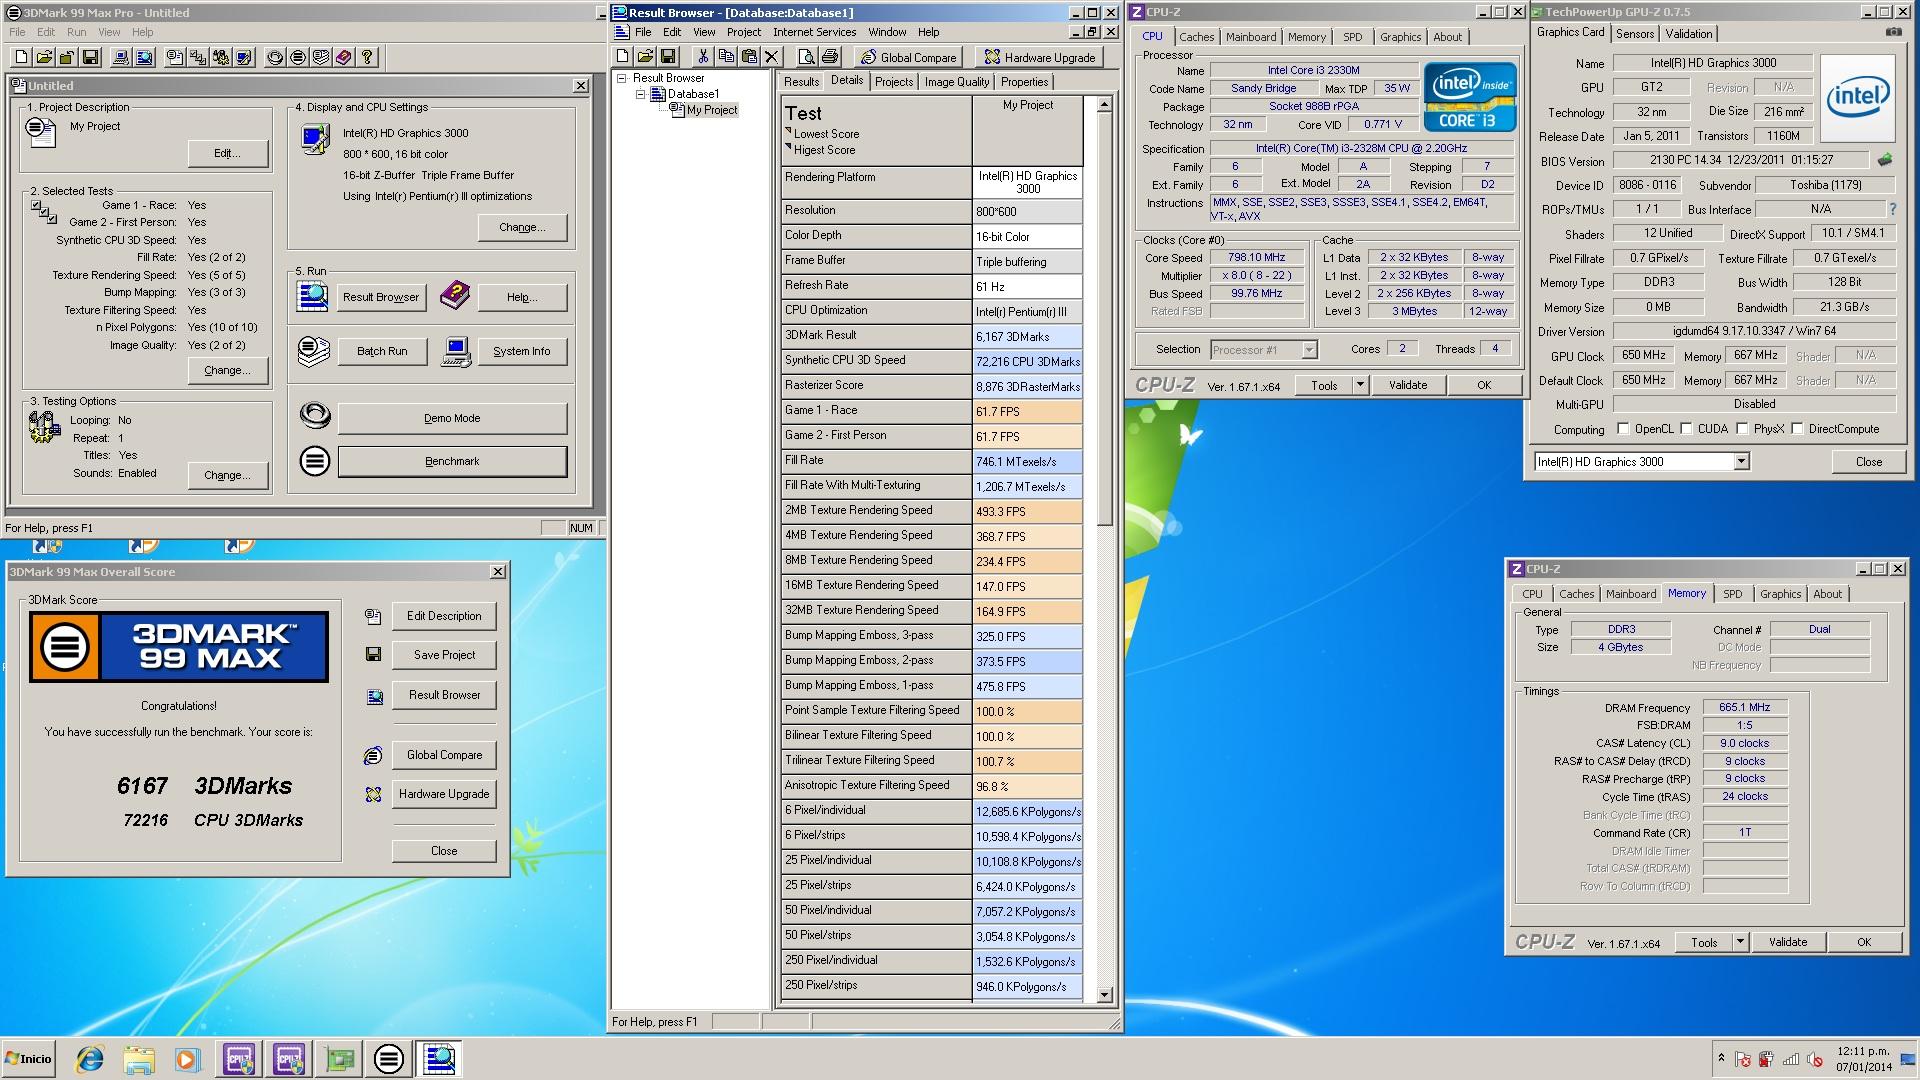Viewport: 1920px width, 1080px height.
Task: Click the Benchmark icon in 3DMark toolbar
Action: click(x=298, y=57)
